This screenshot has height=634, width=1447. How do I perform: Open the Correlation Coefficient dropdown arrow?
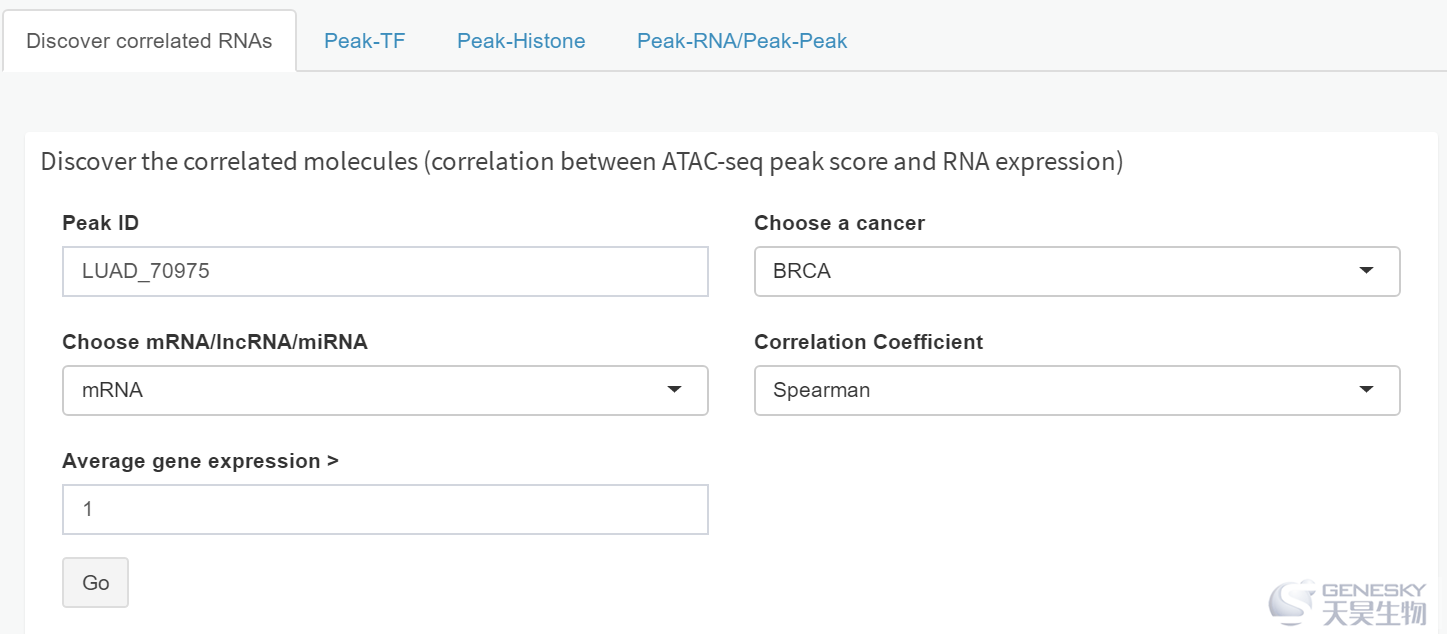click(x=1366, y=390)
